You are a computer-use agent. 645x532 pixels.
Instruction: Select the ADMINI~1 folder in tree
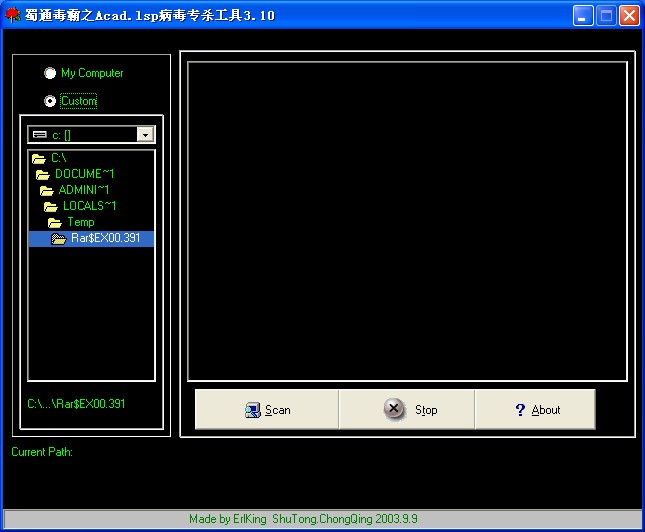(x=83, y=190)
